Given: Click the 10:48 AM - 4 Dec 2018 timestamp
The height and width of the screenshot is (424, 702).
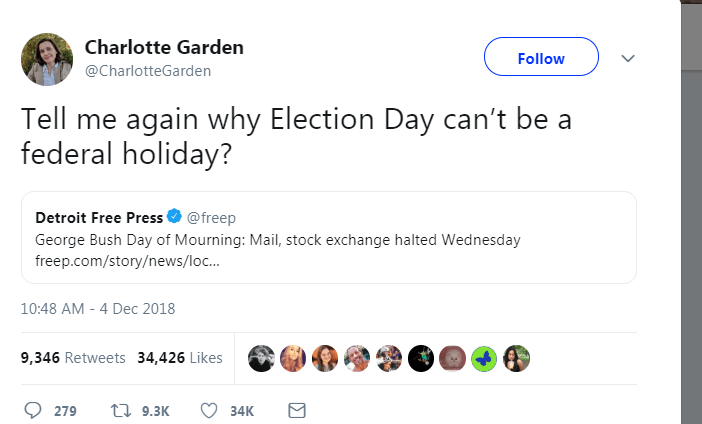Looking at the screenshot, I should point(98,308).
